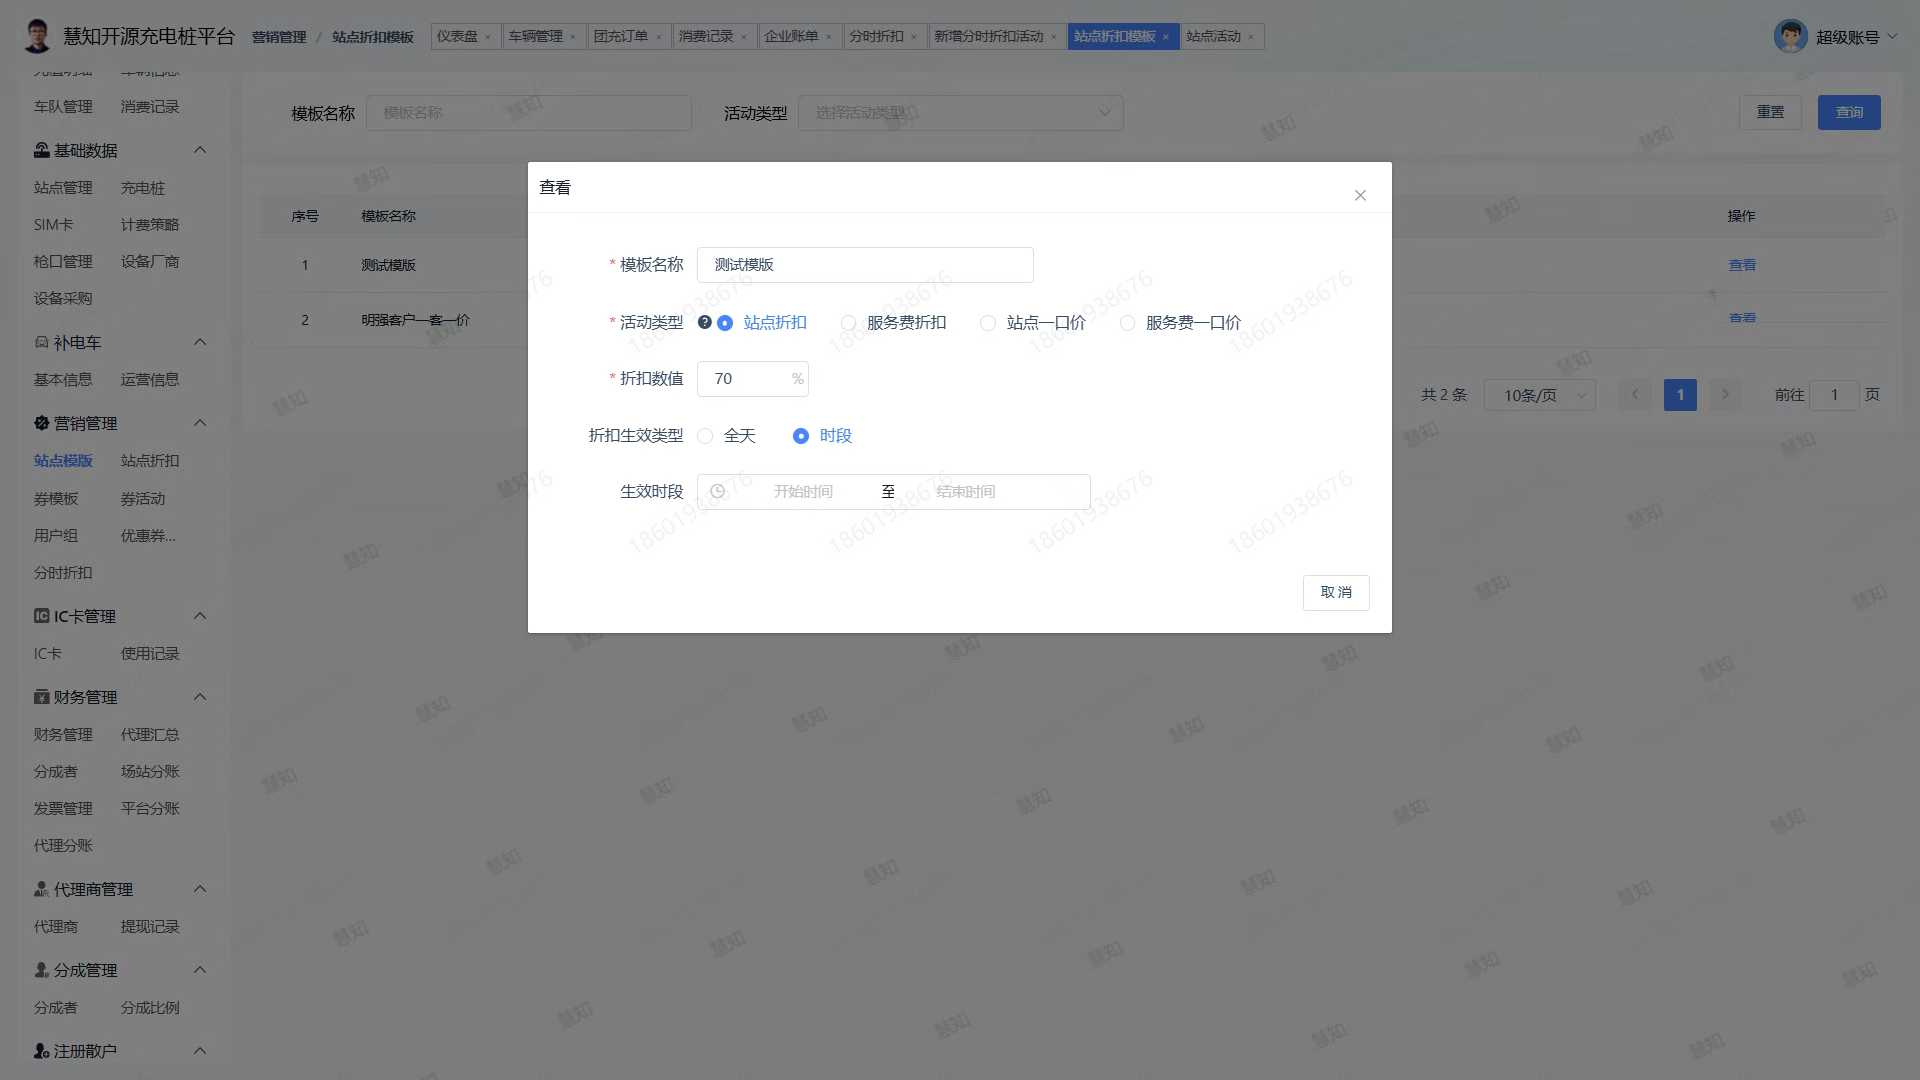Click the platform logo avatar at top left
This screenshot has width=1920, height=1080.
coord(37,36)
